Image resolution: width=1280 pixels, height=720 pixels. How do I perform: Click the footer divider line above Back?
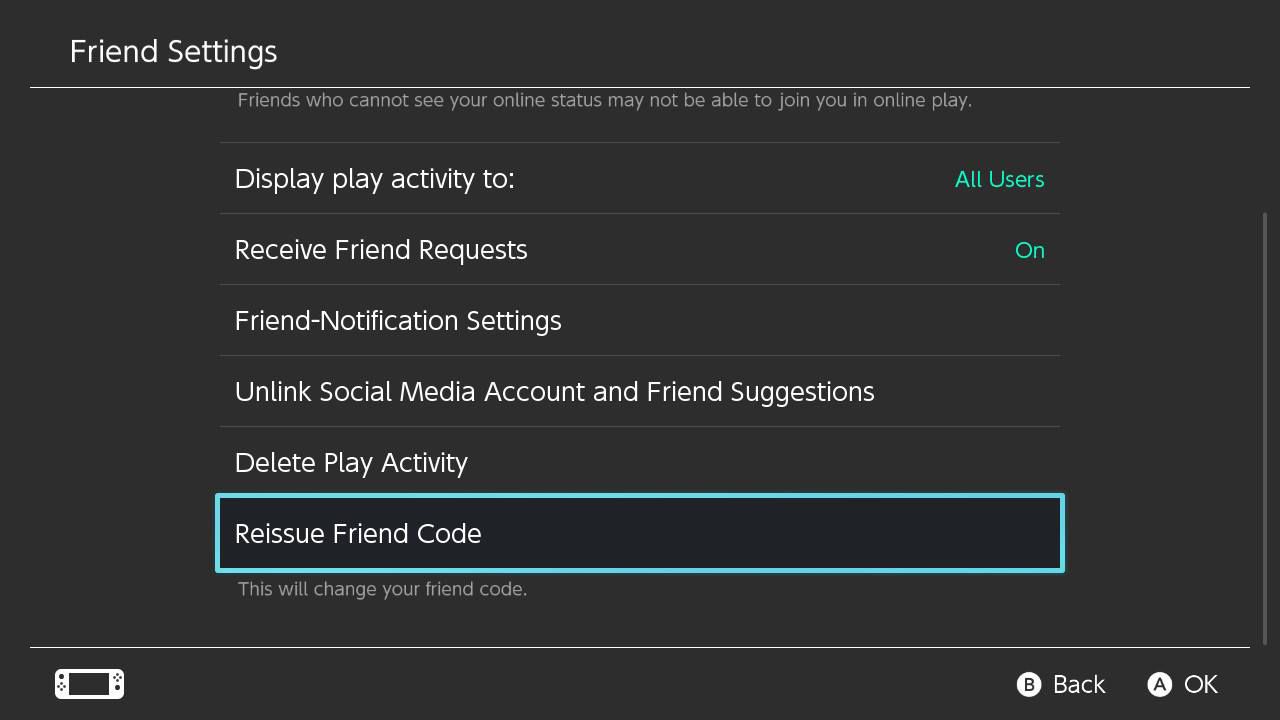coord(640,648)
